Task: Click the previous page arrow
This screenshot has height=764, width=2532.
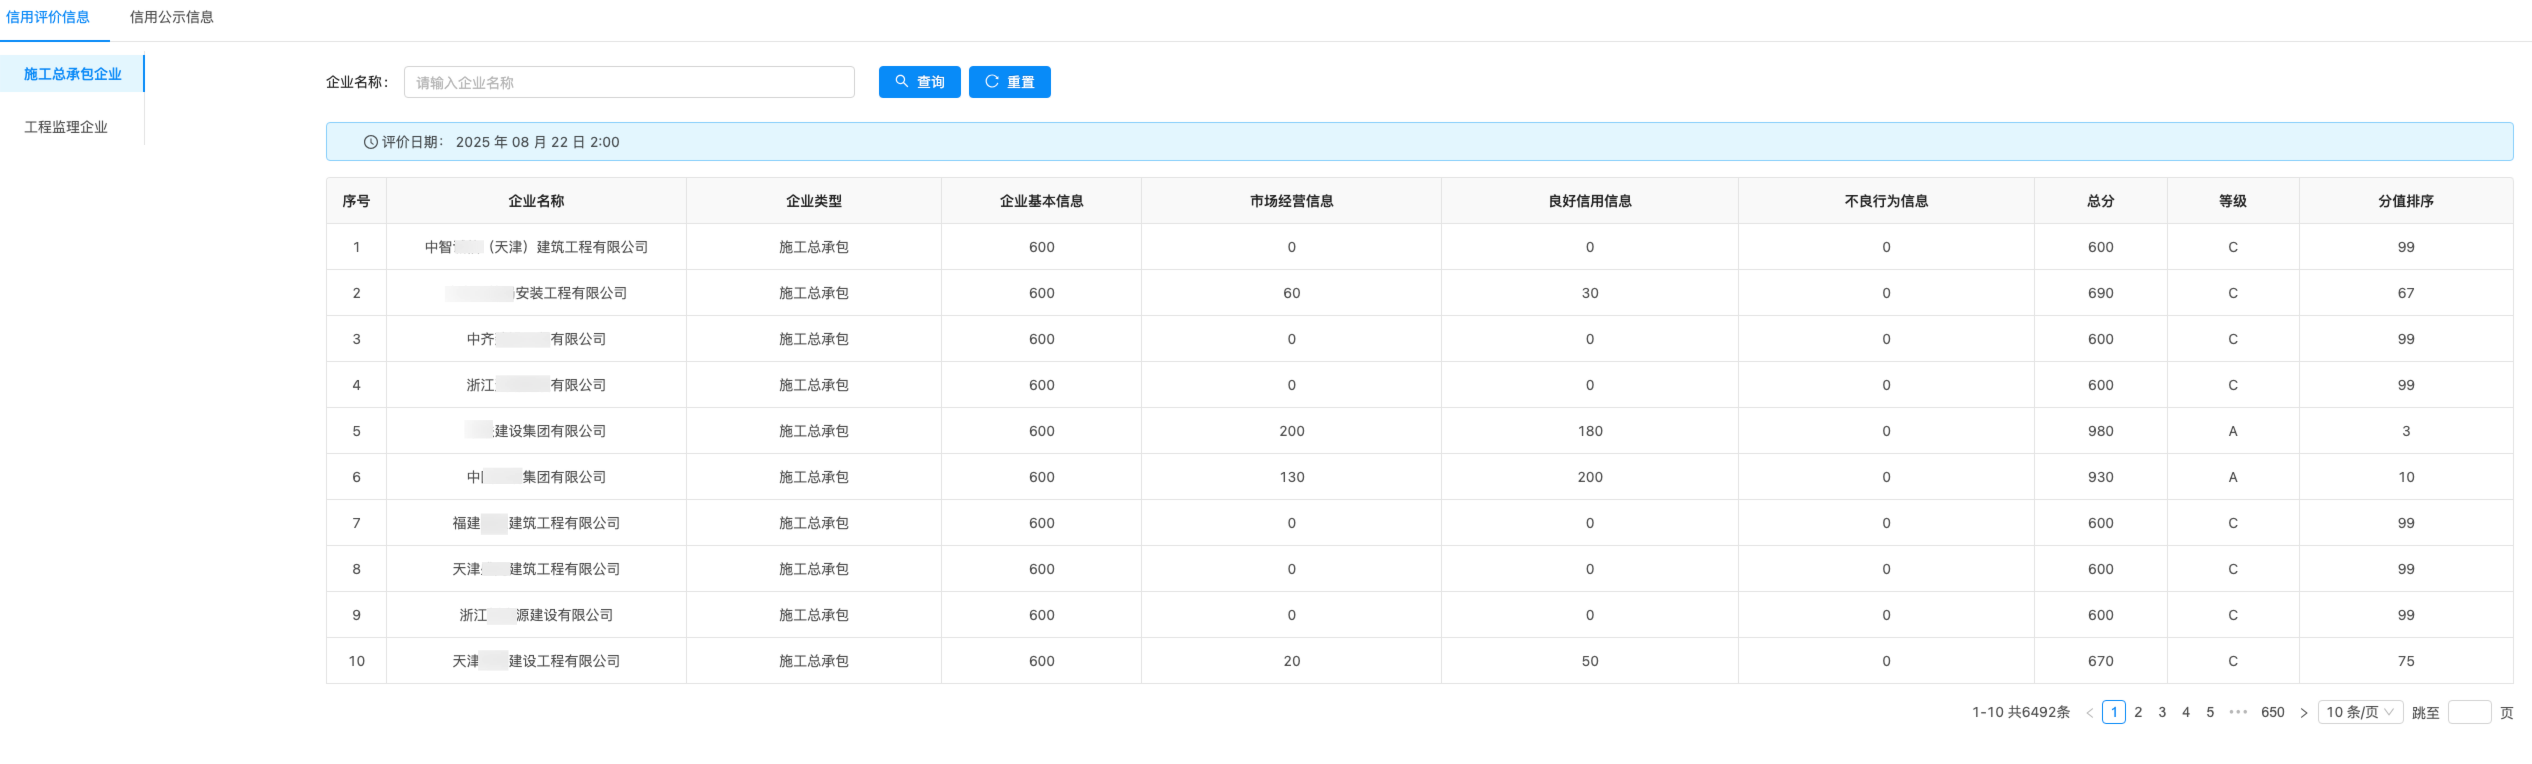Action: click(2089, 713)
